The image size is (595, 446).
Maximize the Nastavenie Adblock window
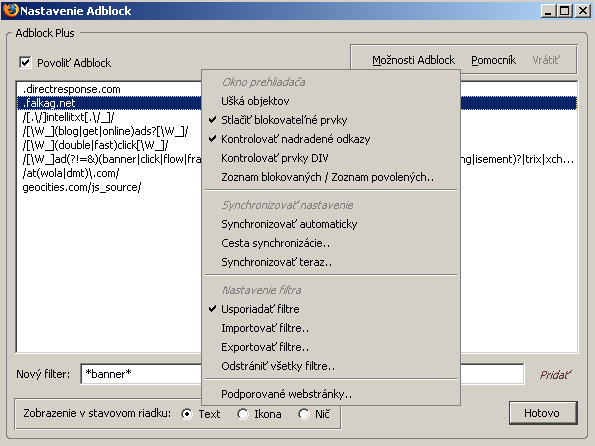pos(565,10)
